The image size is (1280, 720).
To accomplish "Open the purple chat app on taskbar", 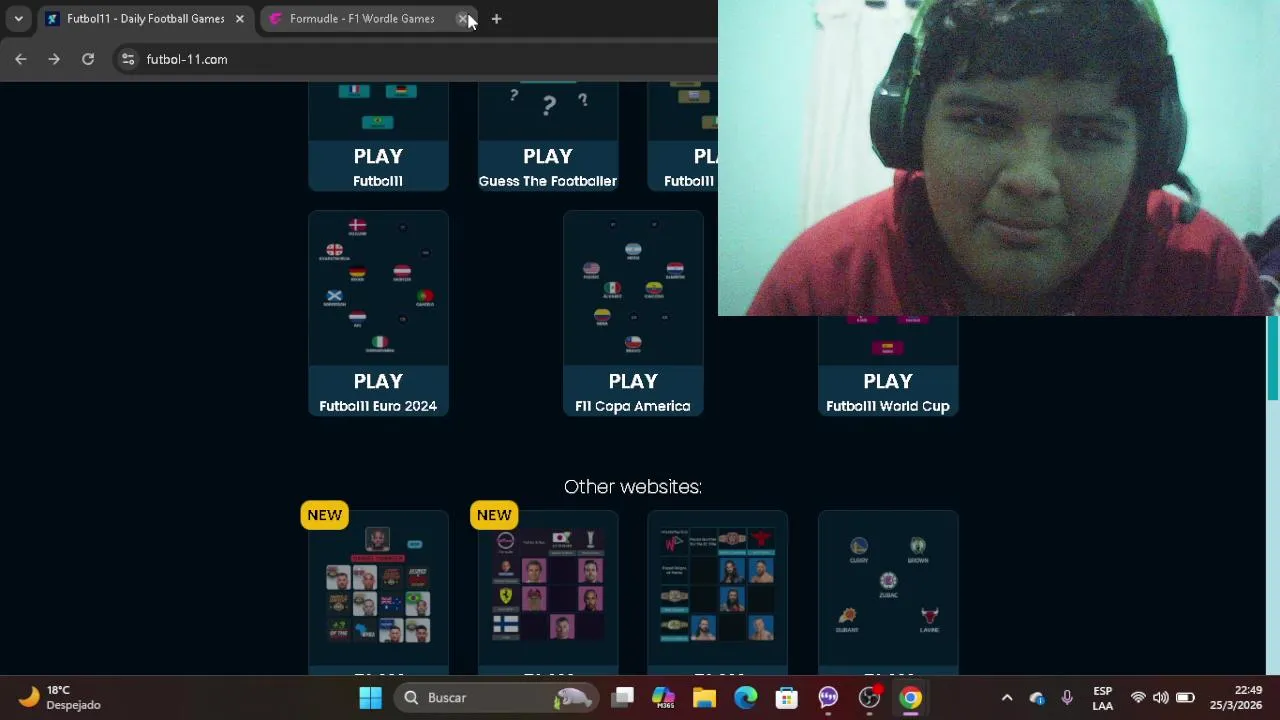I will (828, 698).
